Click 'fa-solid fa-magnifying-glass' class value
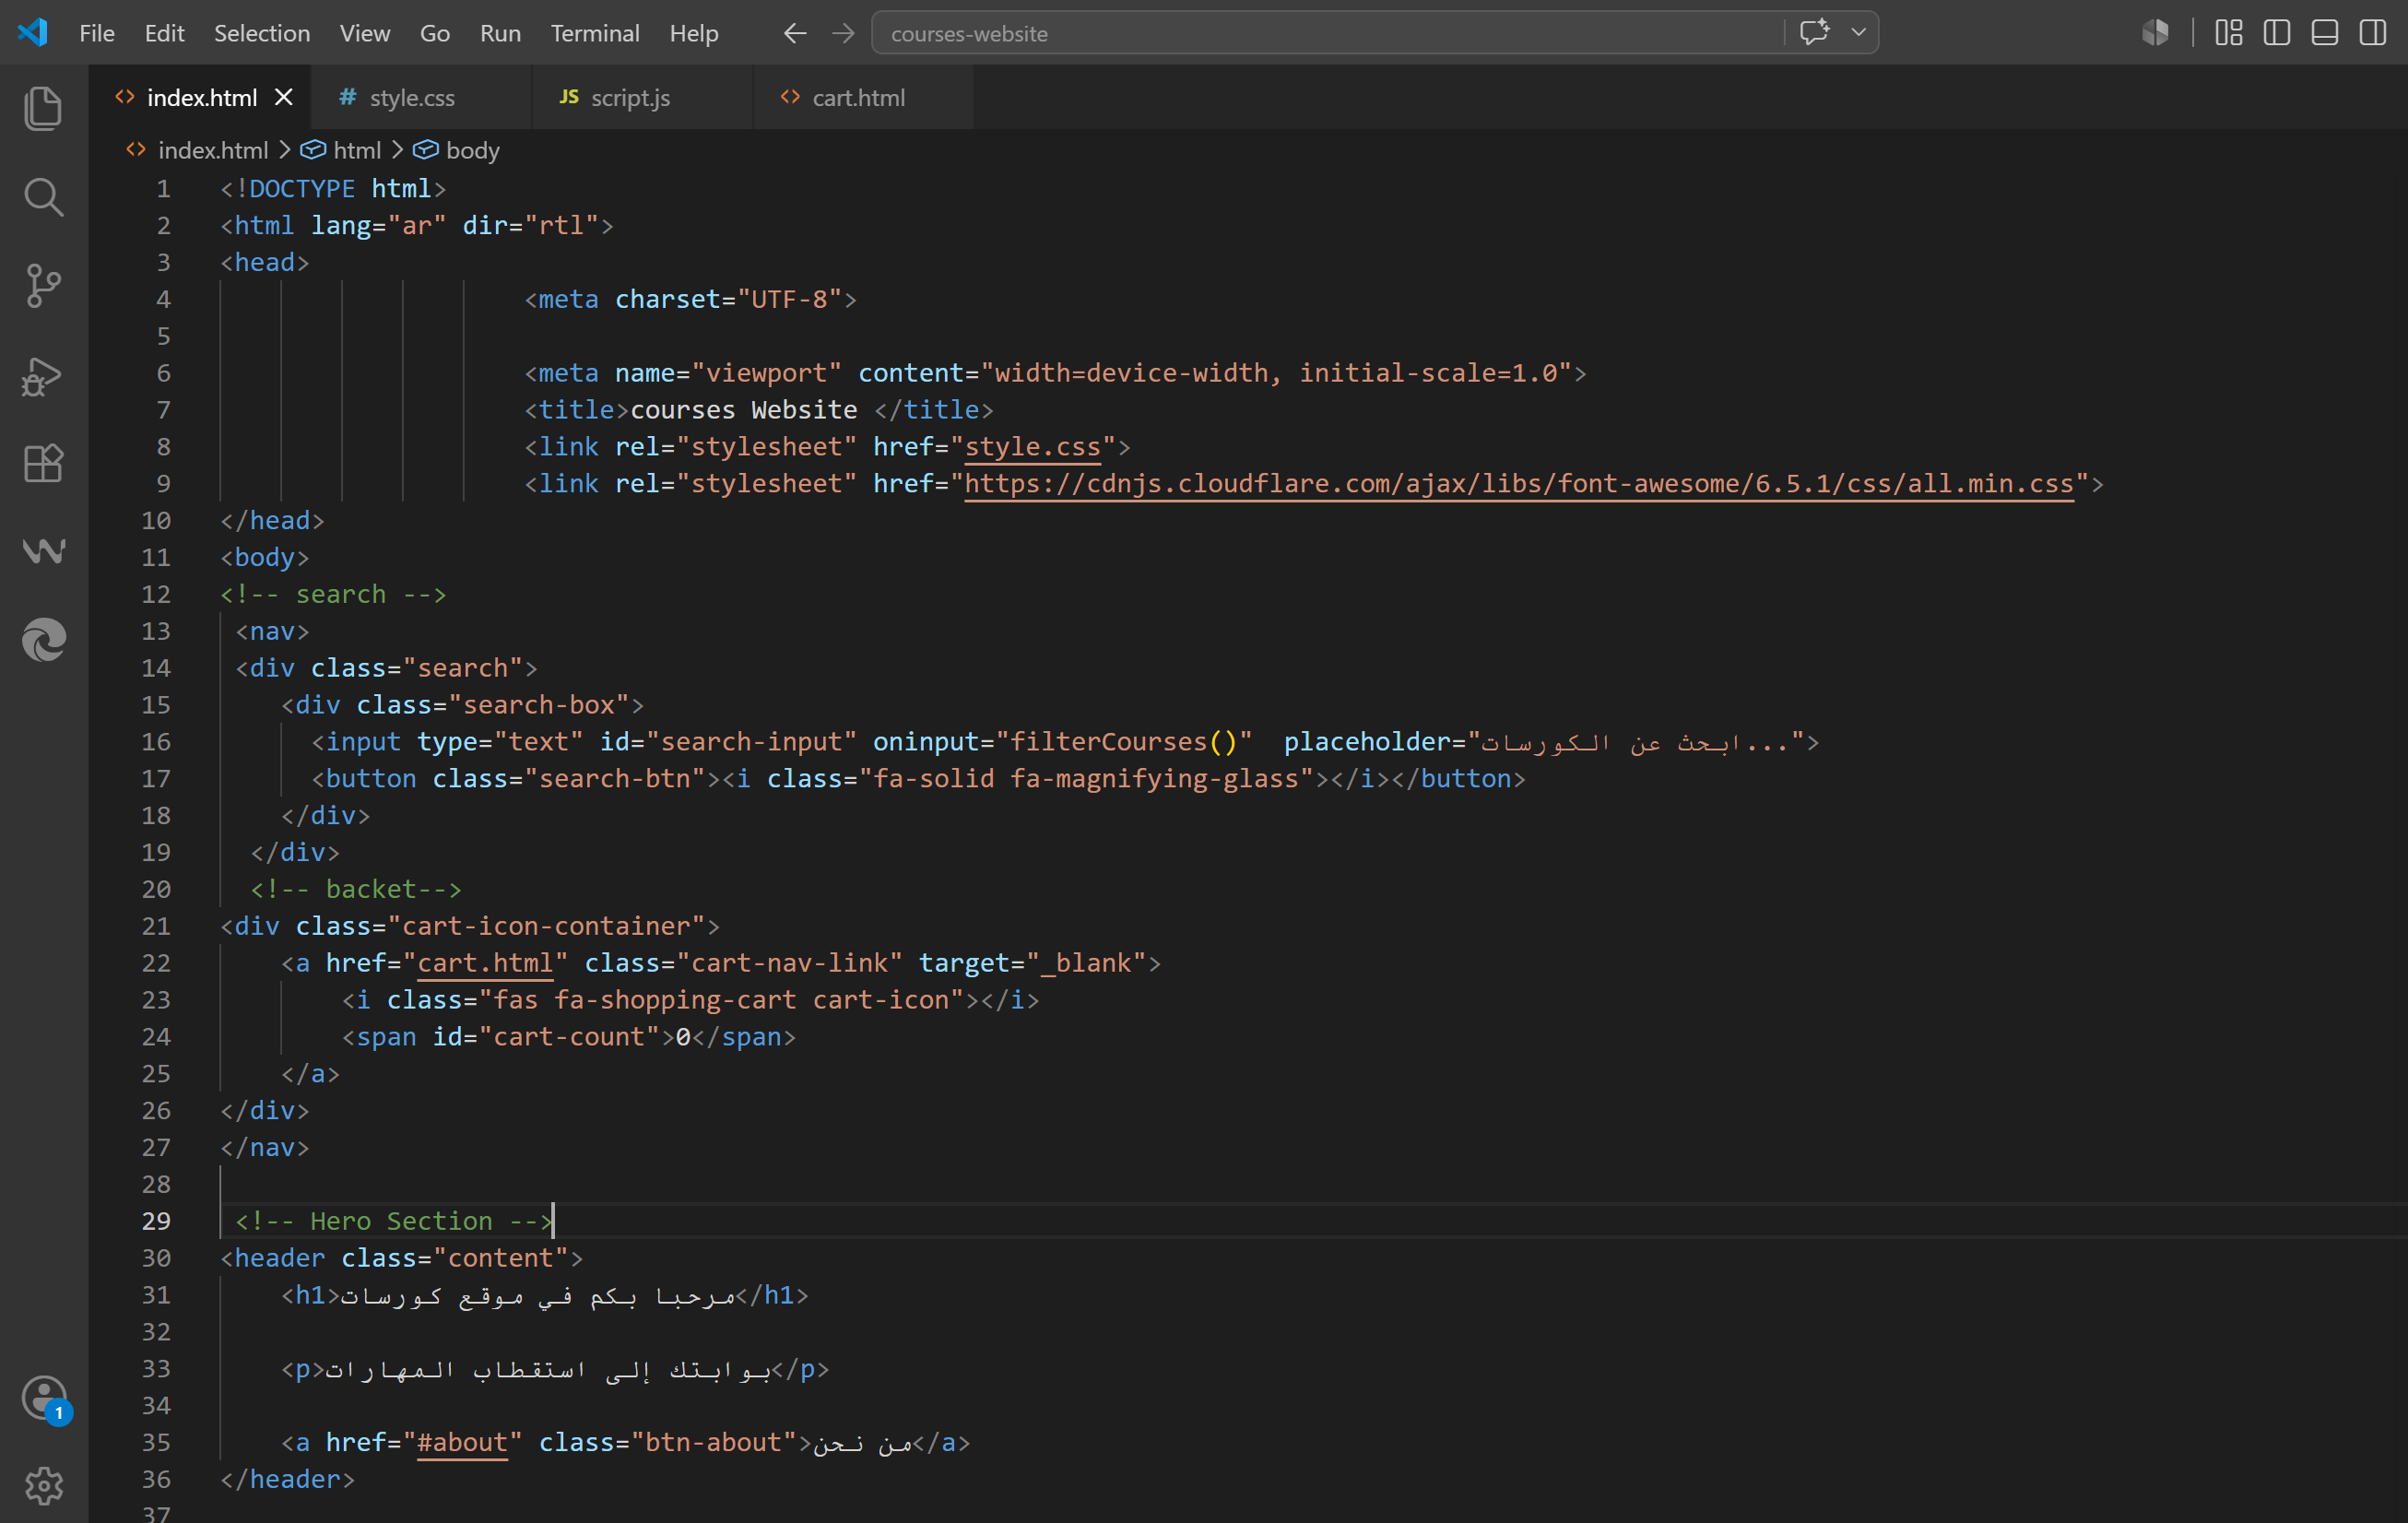 point(1086,779)
